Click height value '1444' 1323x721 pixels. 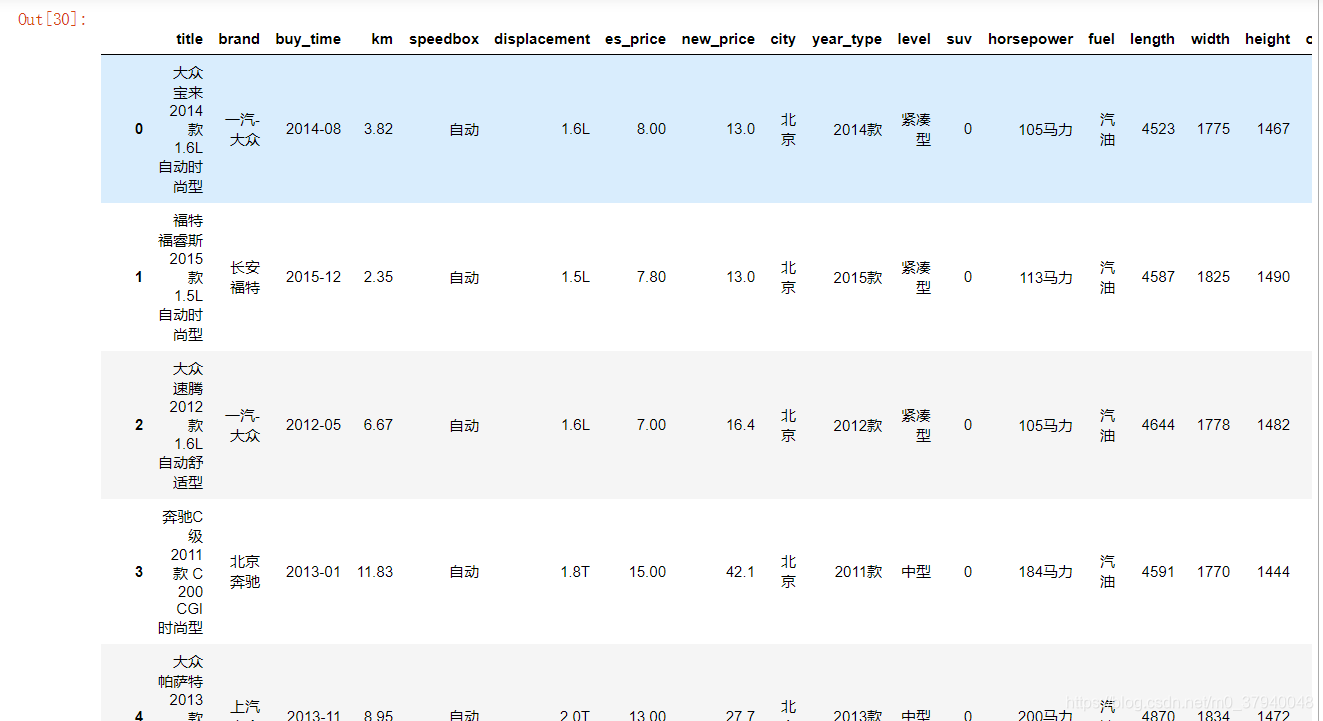click(1274, 572)
